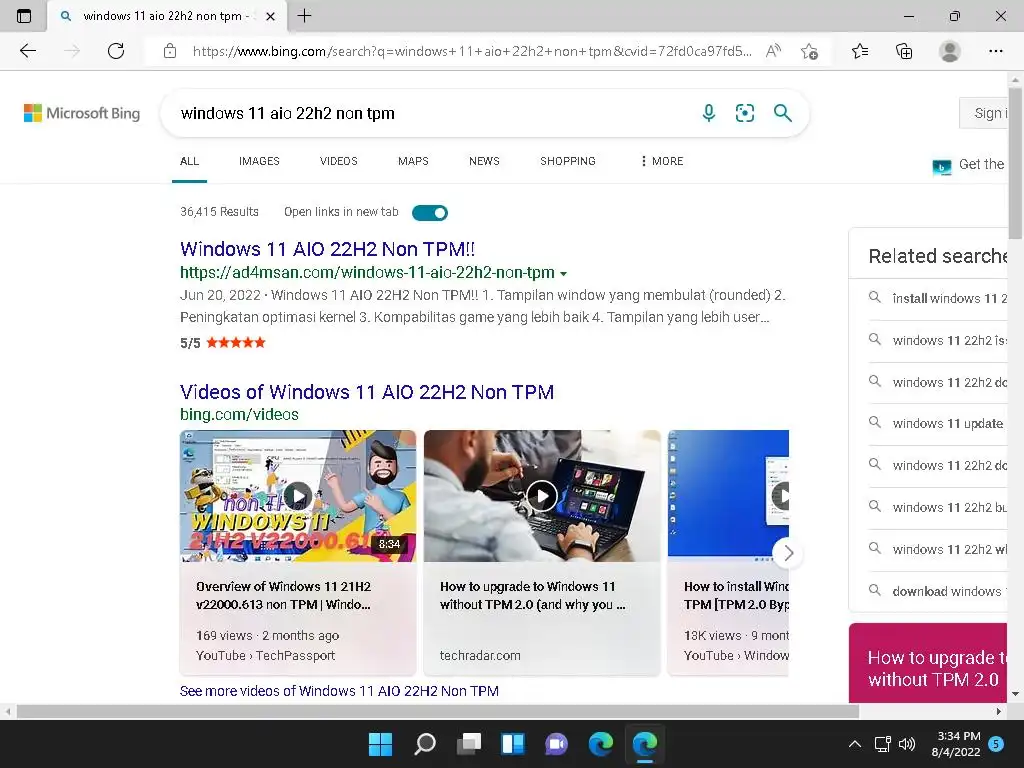Add this page to favorites star icon
Image resolution: width=1024 pixels, height=768 pixels.
coord(809,51)
